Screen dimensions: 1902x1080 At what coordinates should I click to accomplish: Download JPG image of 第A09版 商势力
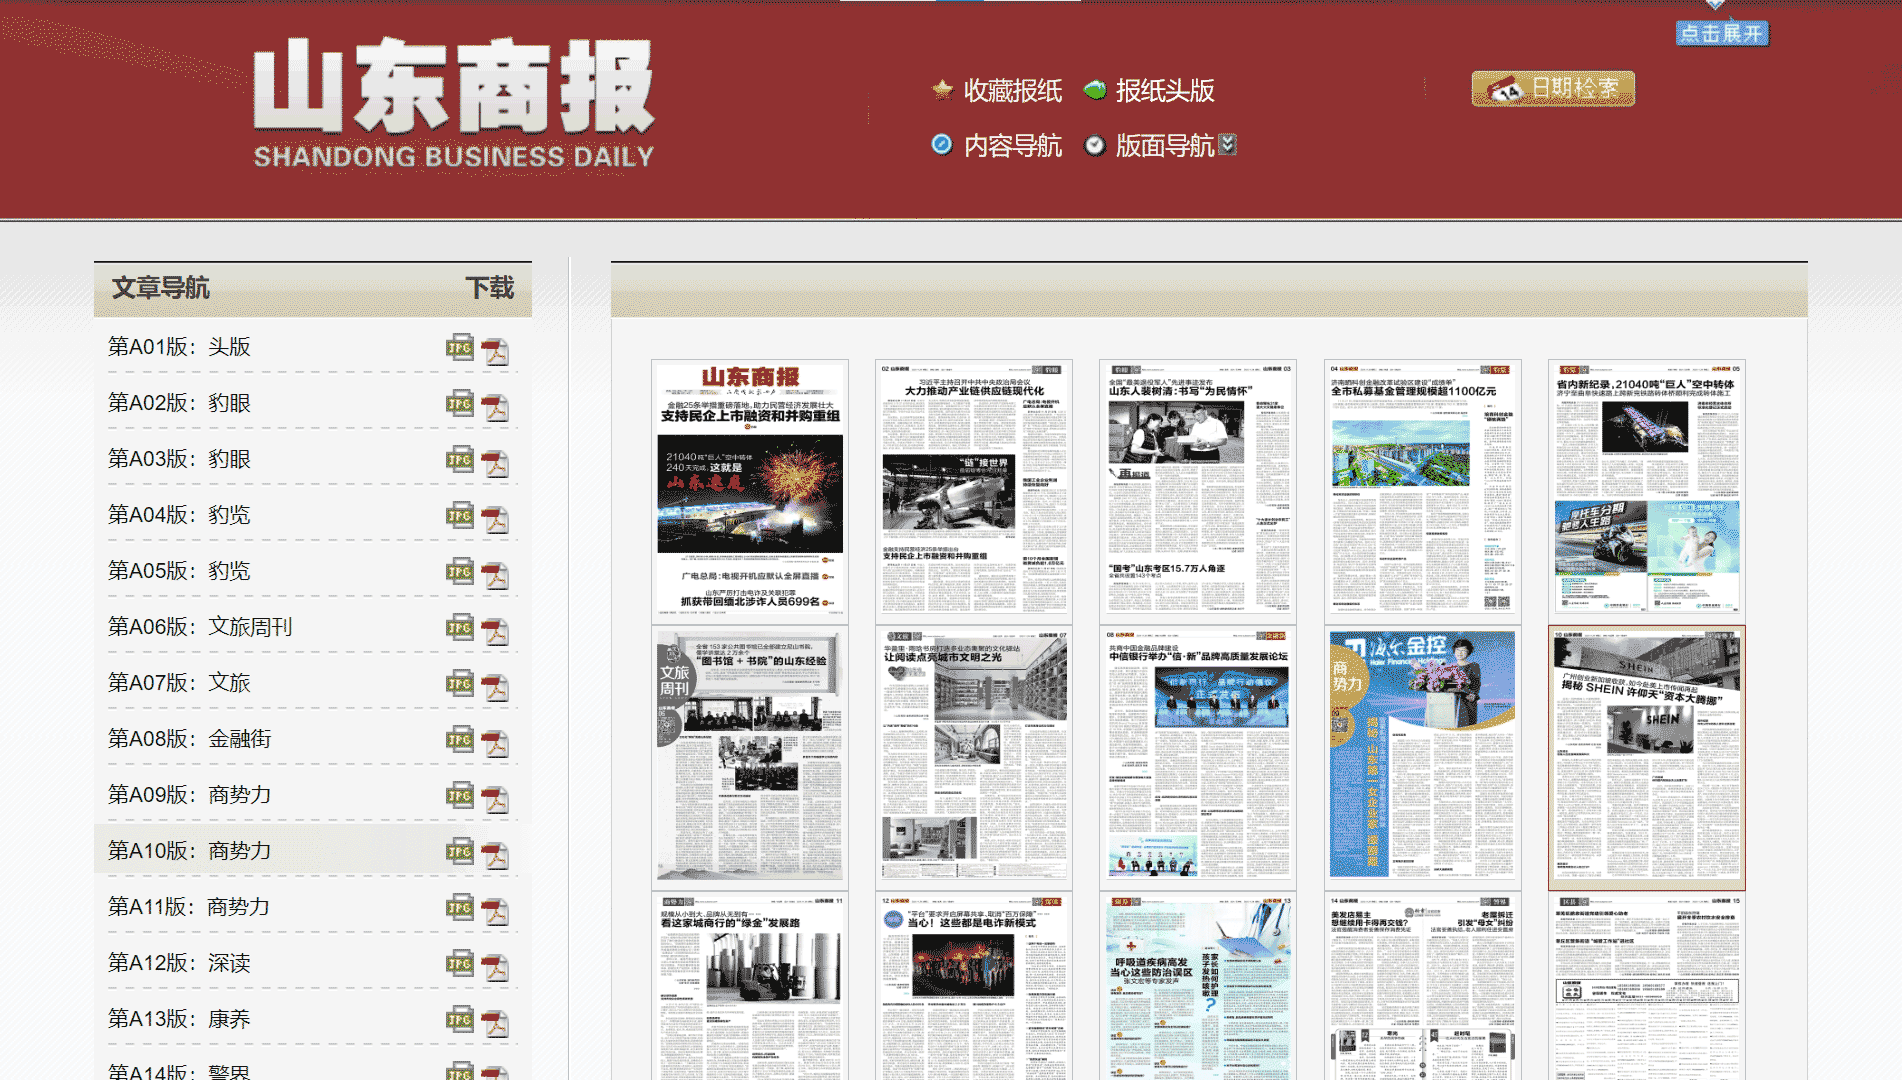[x=460, y=795]
